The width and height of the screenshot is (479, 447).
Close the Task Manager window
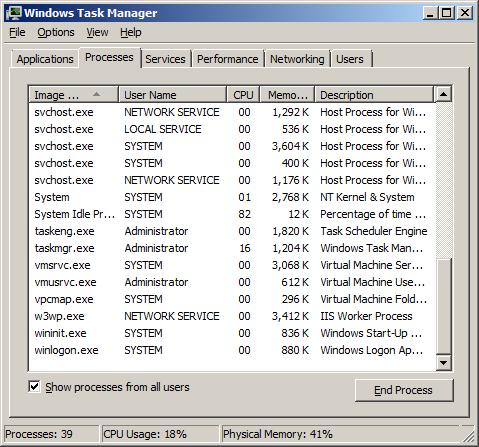point(465,13)
